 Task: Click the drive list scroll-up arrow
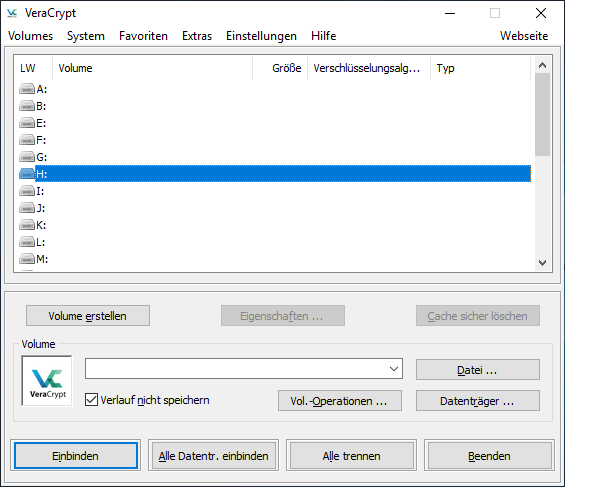coord(542,65)
